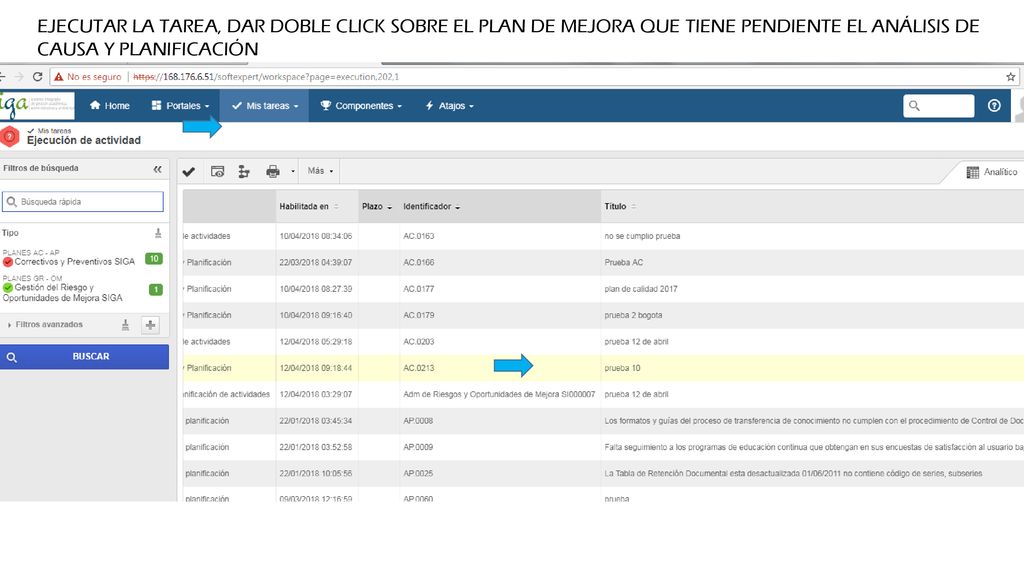Open the Más dropdown
The height and width of the screenshot is (576, 1024).
[x=321, y=171]
